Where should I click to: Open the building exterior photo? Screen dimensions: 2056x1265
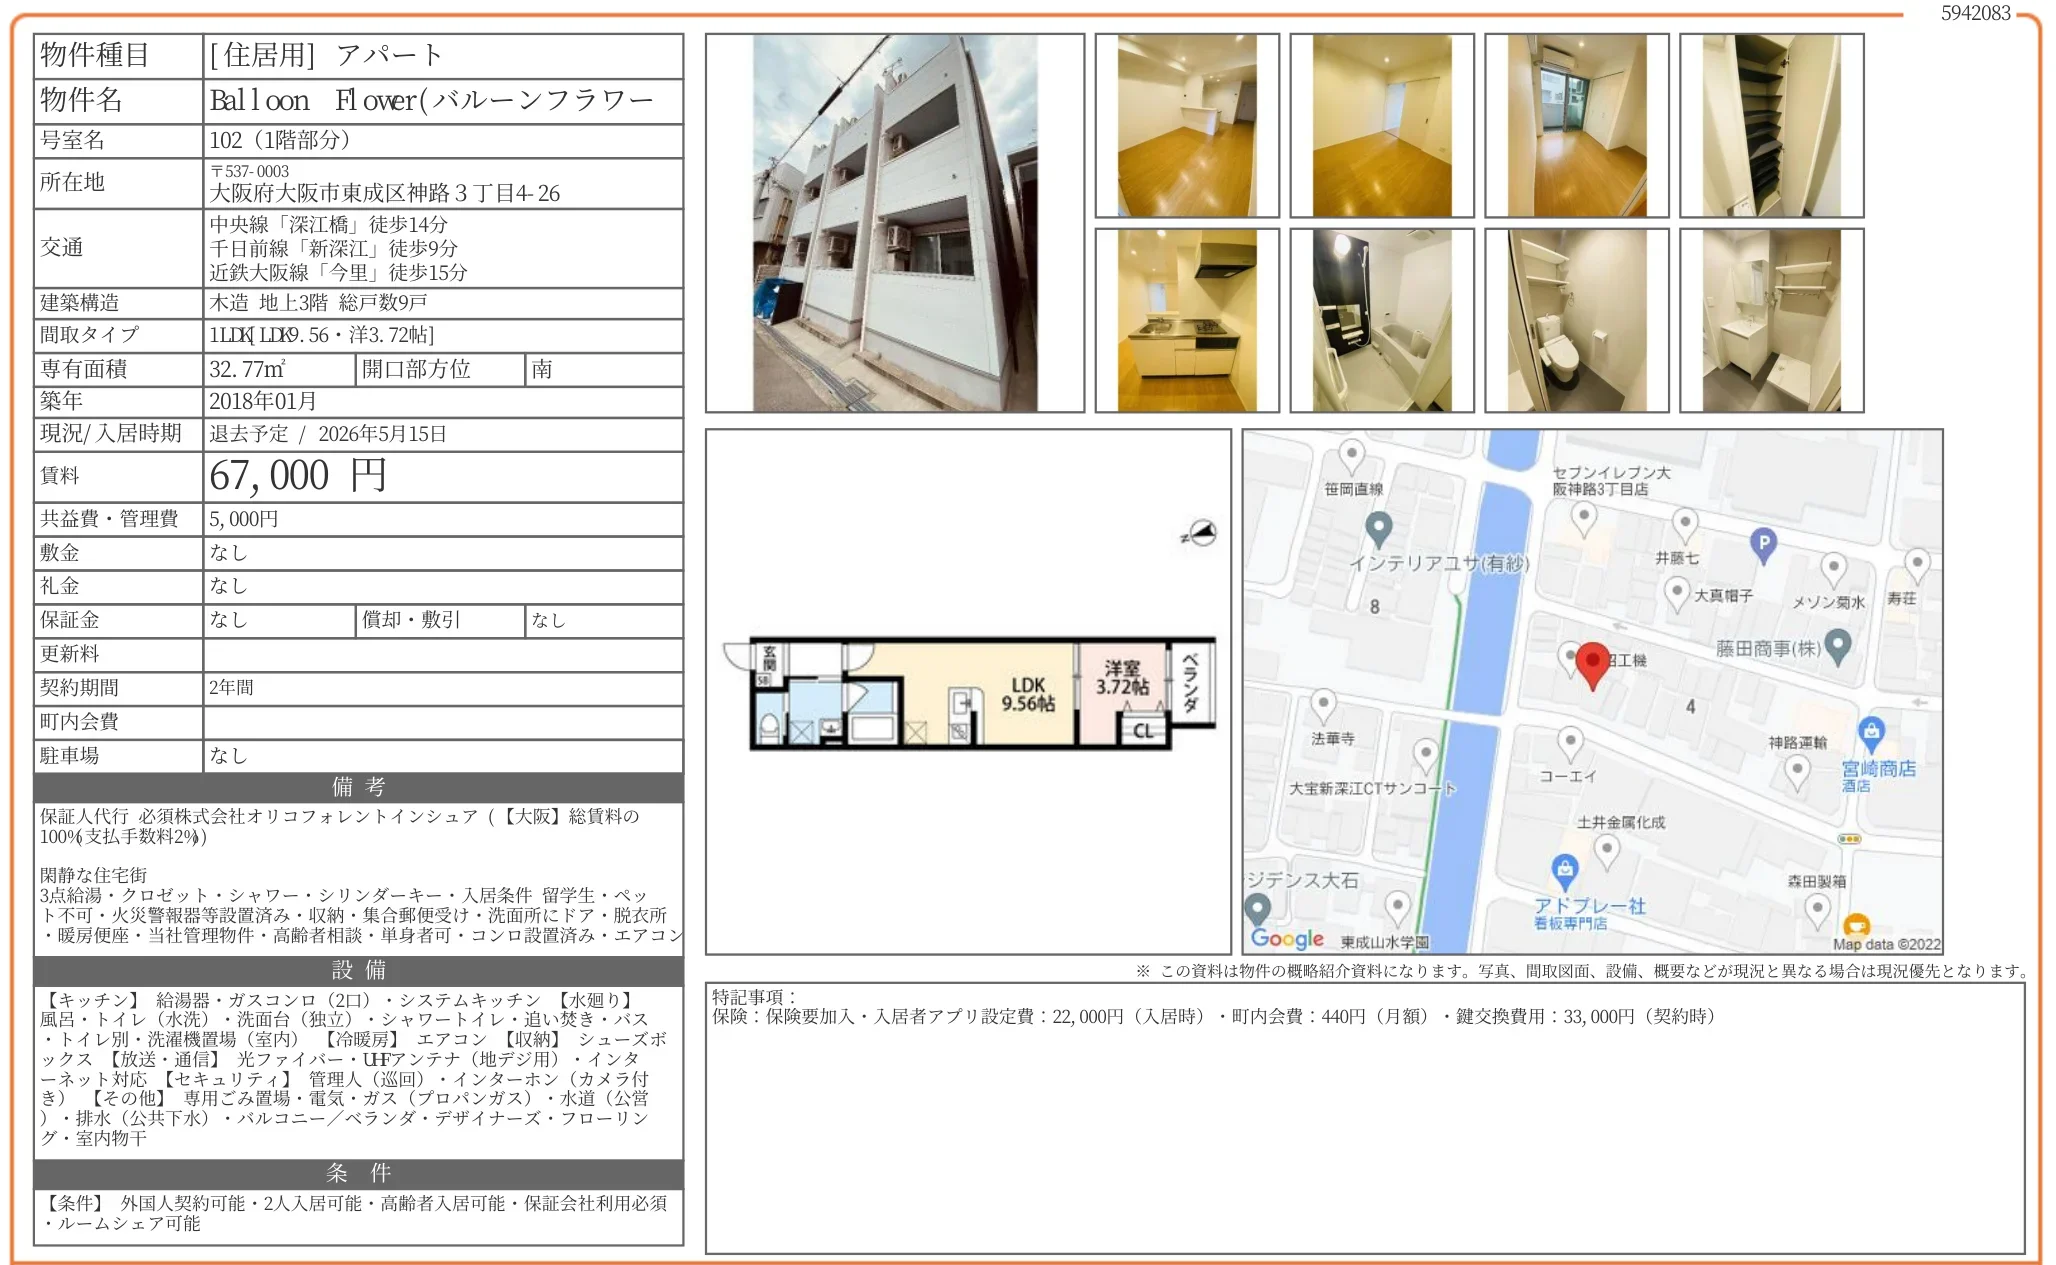[894, 223]
